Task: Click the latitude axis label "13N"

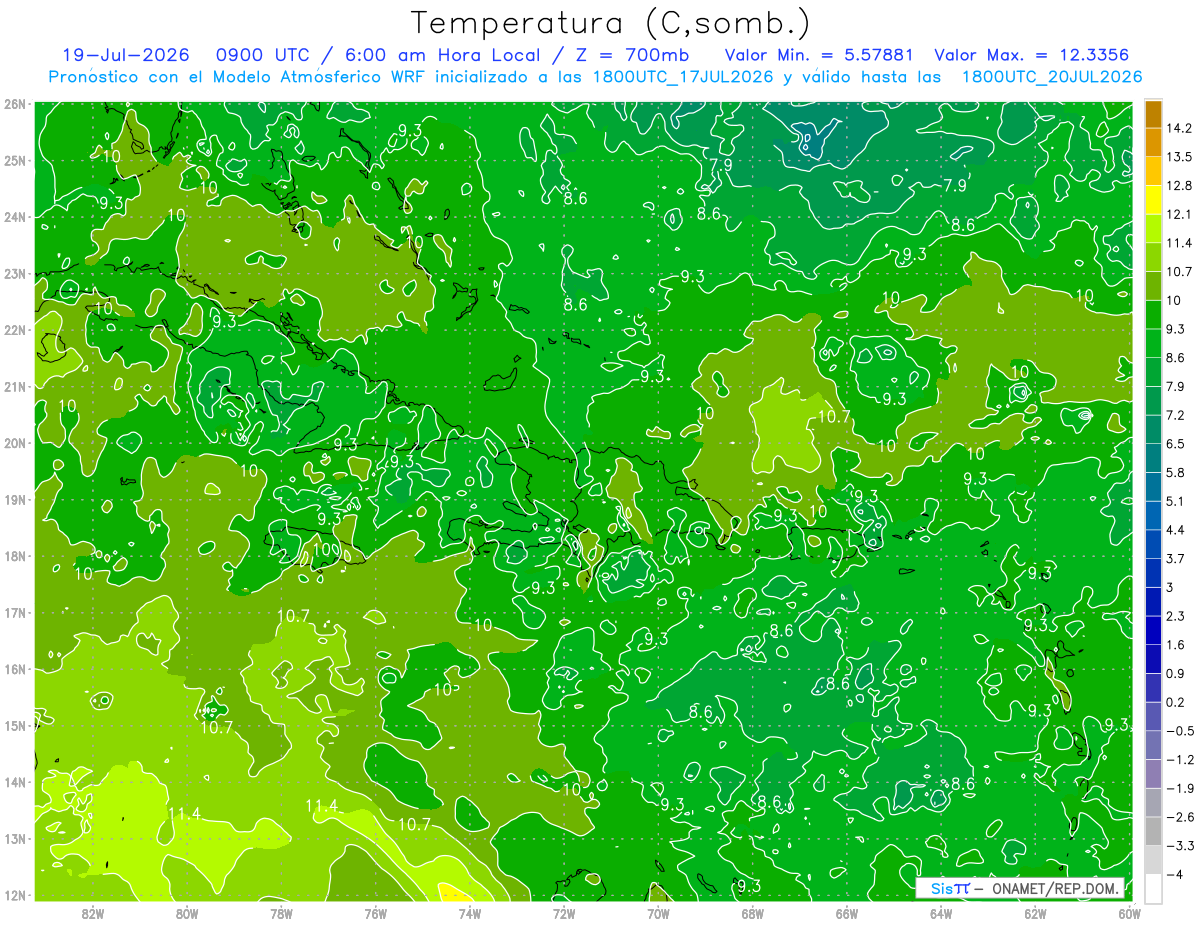Action: pos(14,838)
